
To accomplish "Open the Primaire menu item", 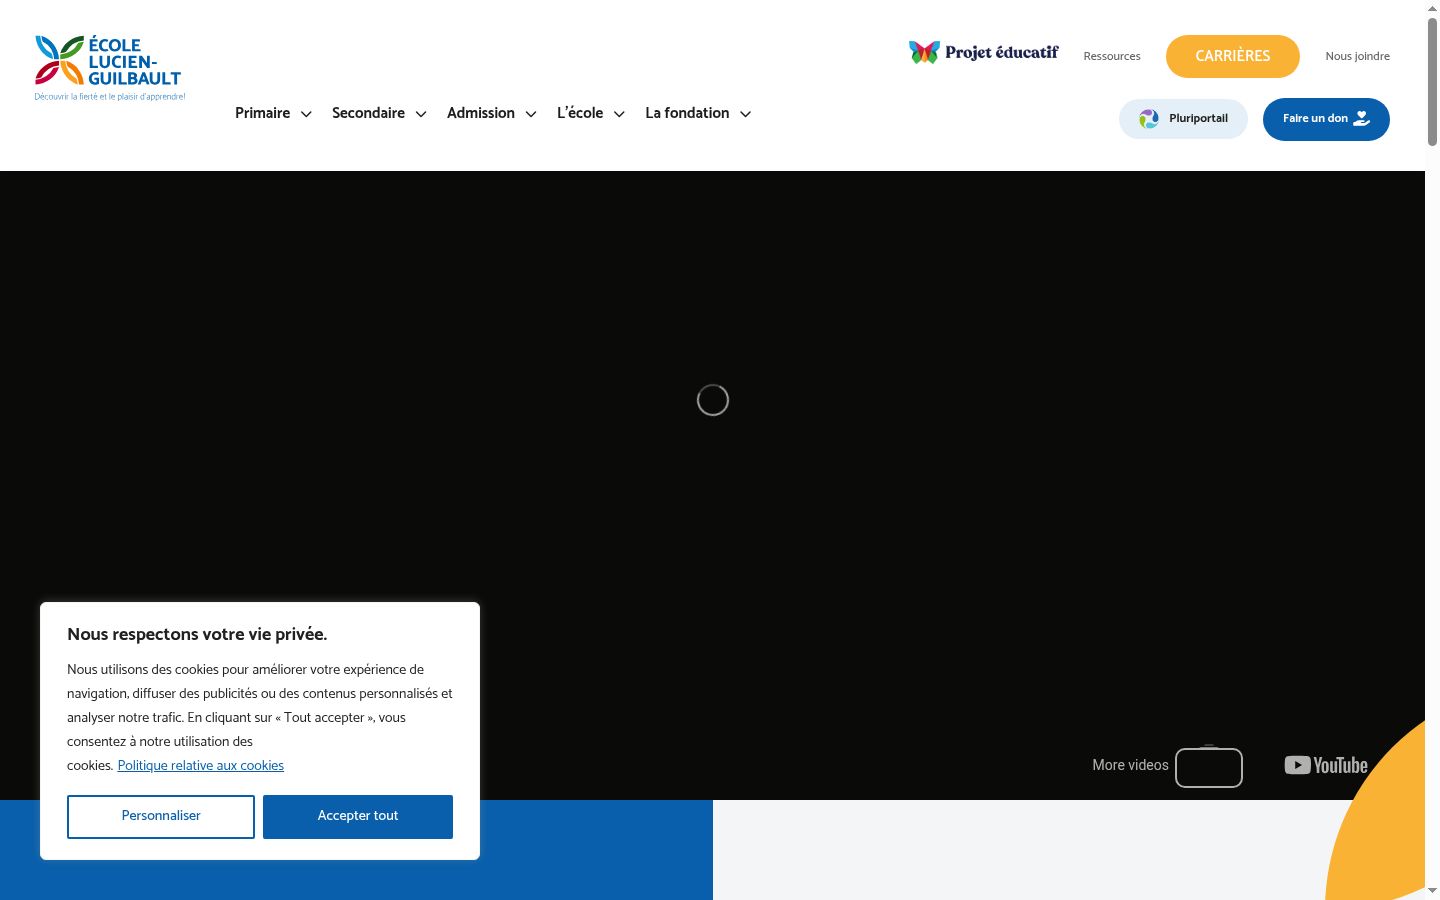I will (x=262, y=113).
